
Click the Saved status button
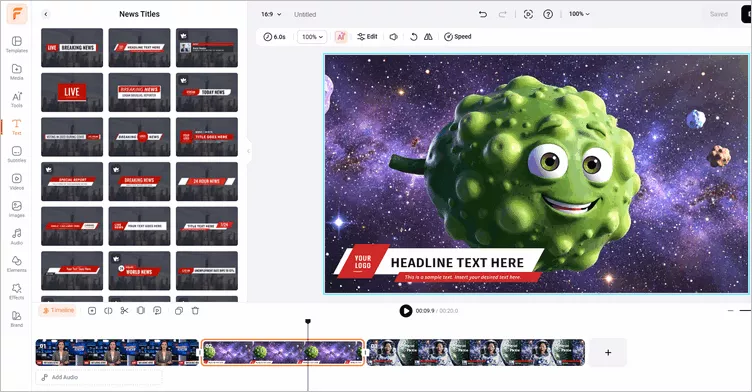[718, 14]
